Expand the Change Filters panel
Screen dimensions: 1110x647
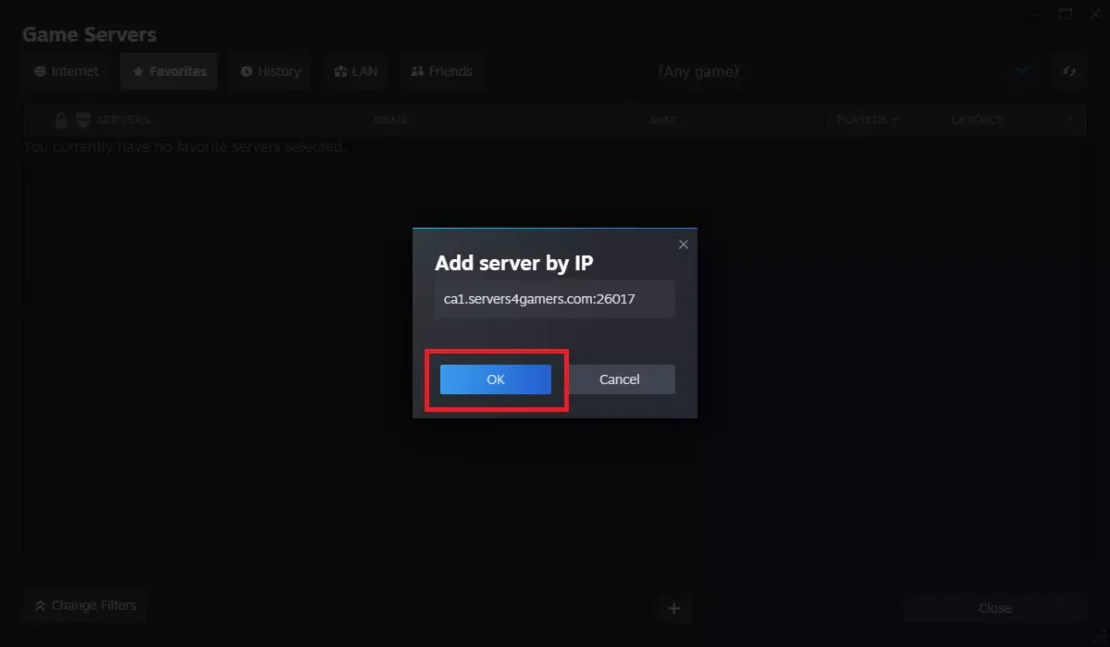(86, 606)
